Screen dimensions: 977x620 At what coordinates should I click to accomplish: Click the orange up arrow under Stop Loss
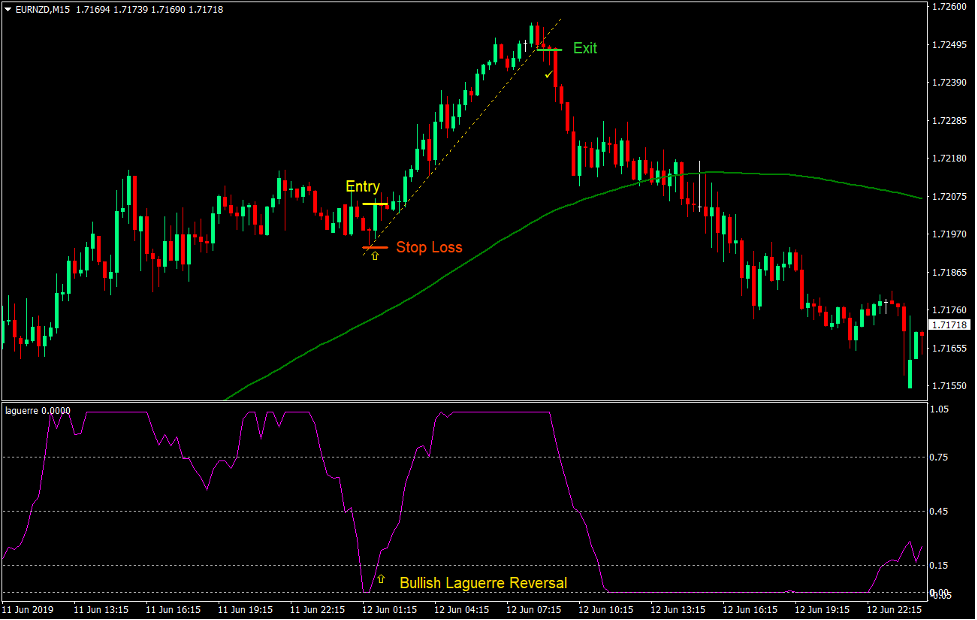[374, 258]
